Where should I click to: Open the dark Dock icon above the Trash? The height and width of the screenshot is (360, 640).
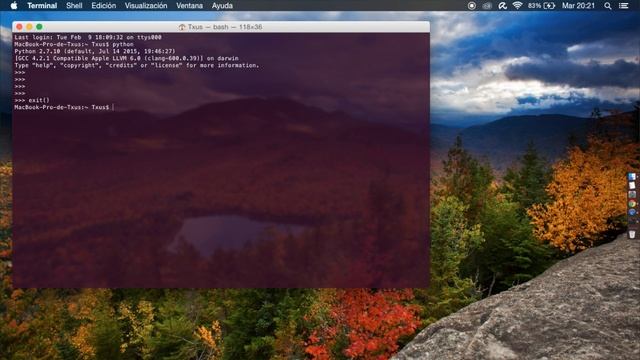point(632,221)
